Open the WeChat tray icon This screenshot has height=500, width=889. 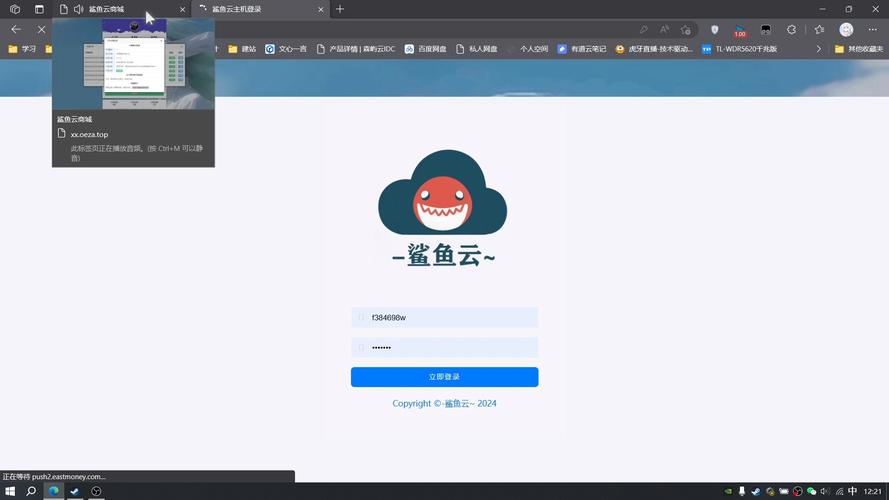coord(811,491)
